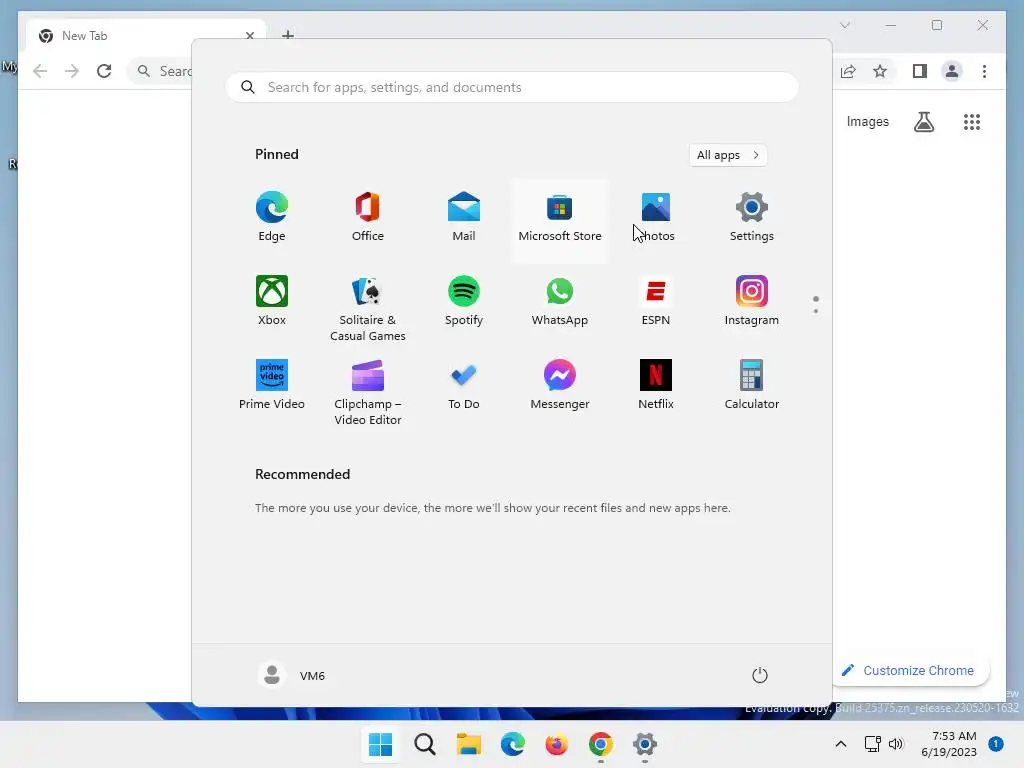Open Settings from pinned apps
Image resolution: width=1024 pixels, height=768 pixels.
[x=752, y=217]
